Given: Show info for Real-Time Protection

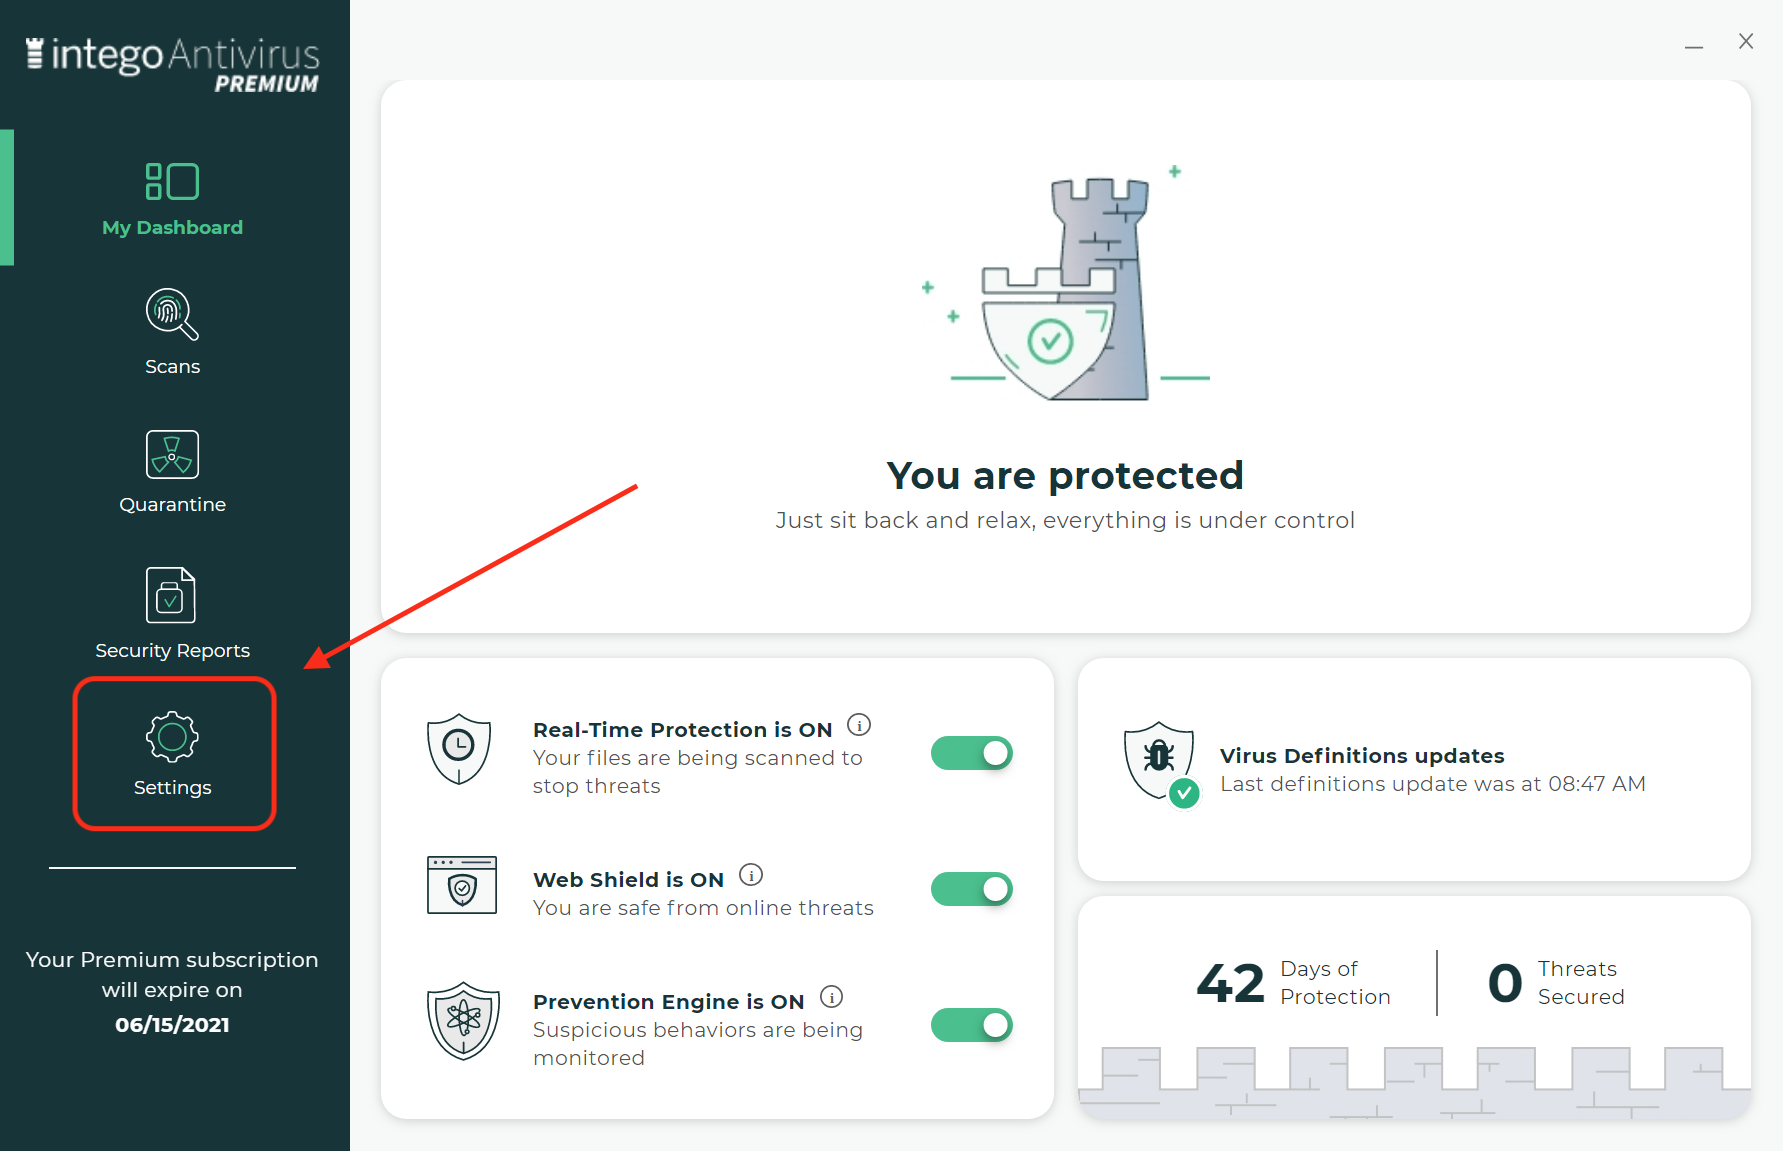Looking at the screenshot, I should tap(859, 724).
